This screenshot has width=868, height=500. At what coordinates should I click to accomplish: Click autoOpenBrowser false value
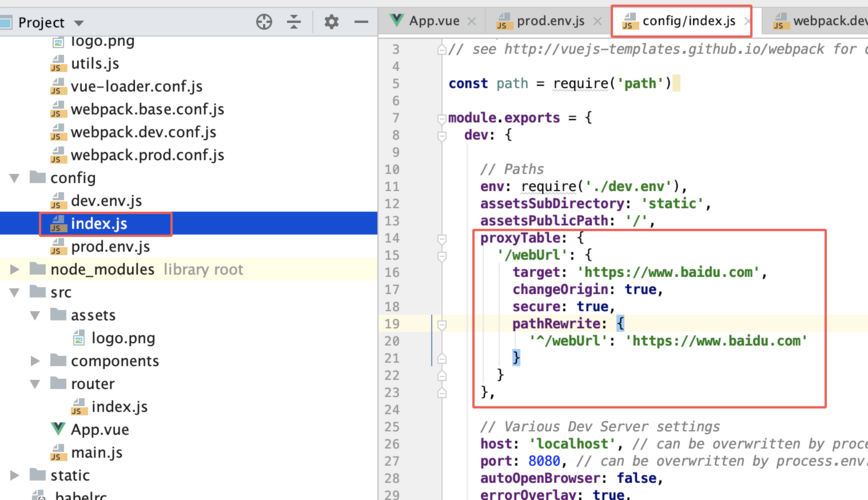point(637,478)
